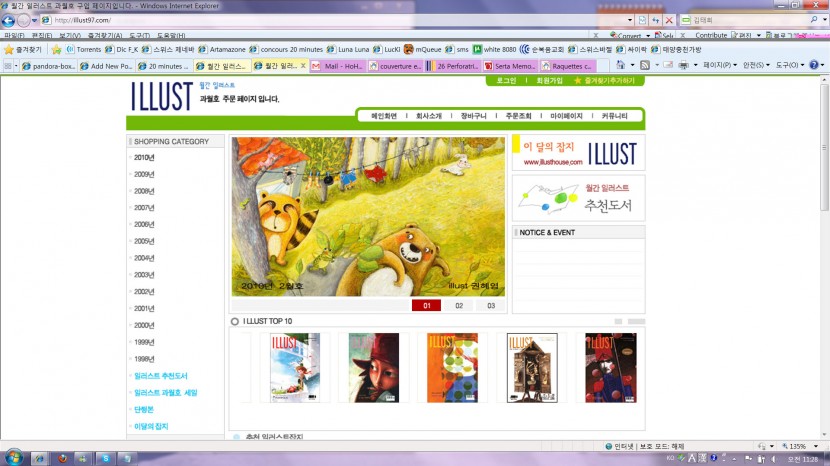The width and height of the screenshot is (830, 466).
Task: Click the 추천도서 recommended books banner
Action: [x=579, y=198]
